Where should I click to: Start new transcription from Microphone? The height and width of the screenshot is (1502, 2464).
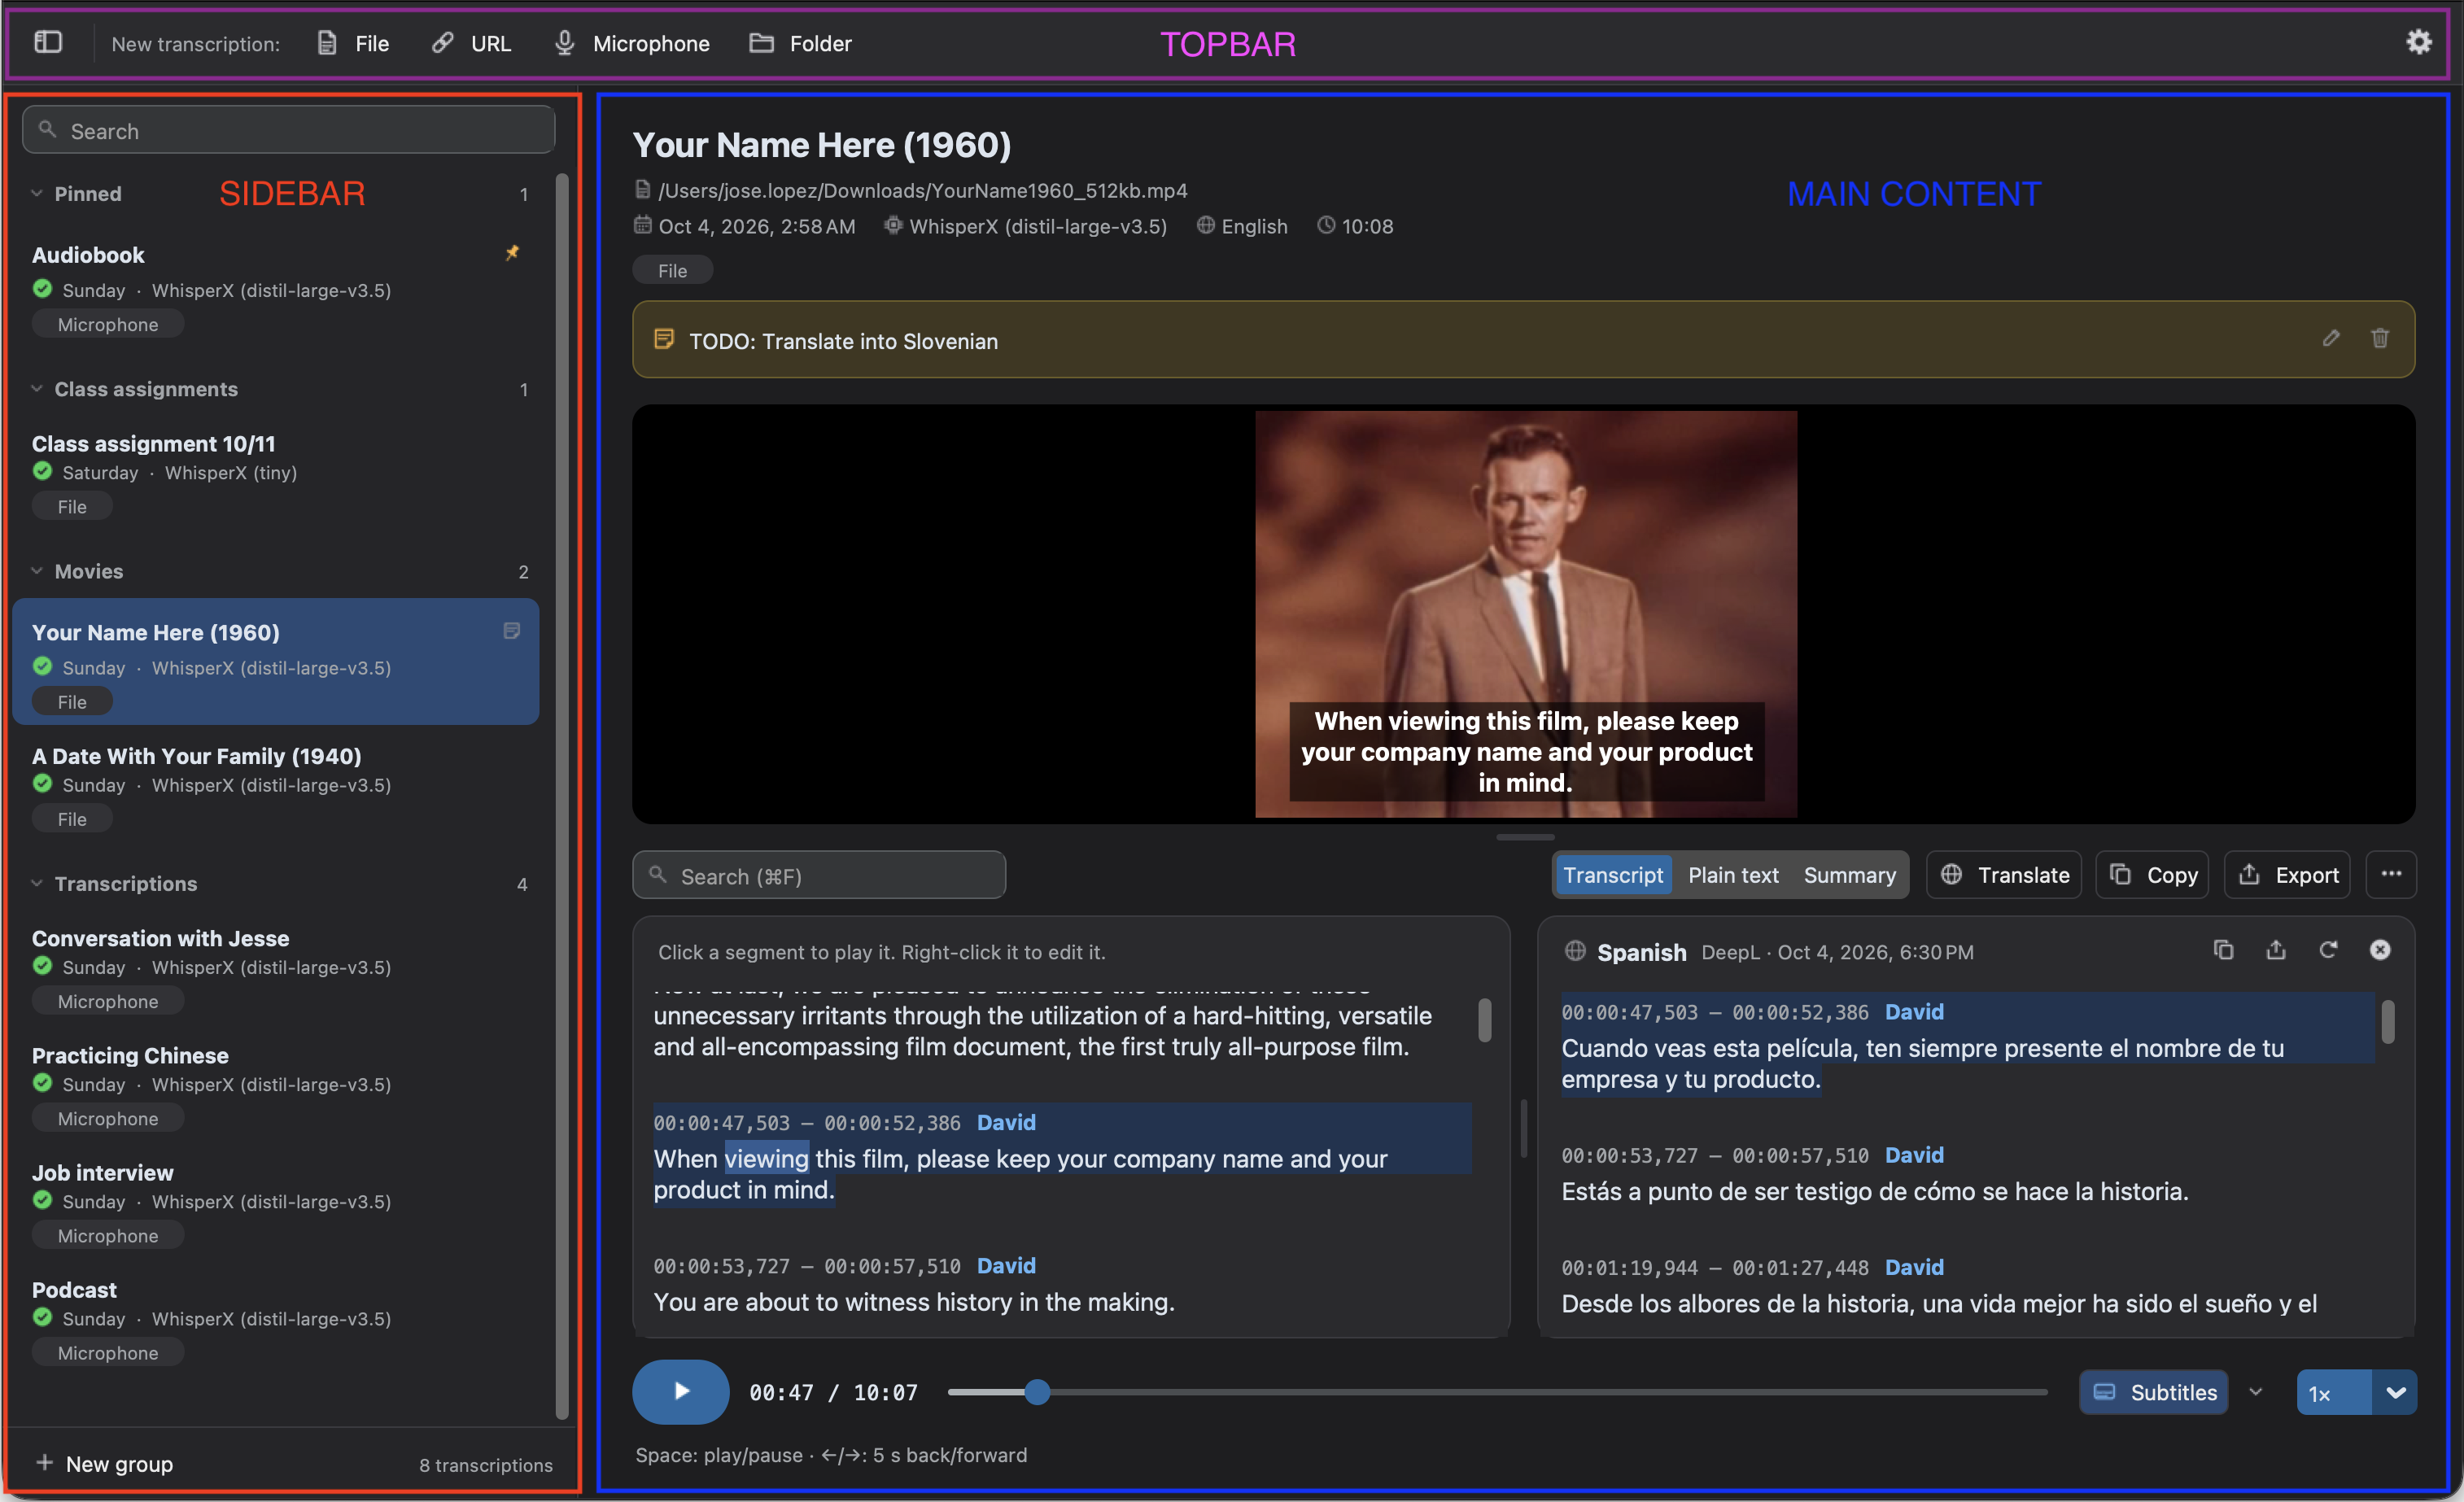coord(631,43)
